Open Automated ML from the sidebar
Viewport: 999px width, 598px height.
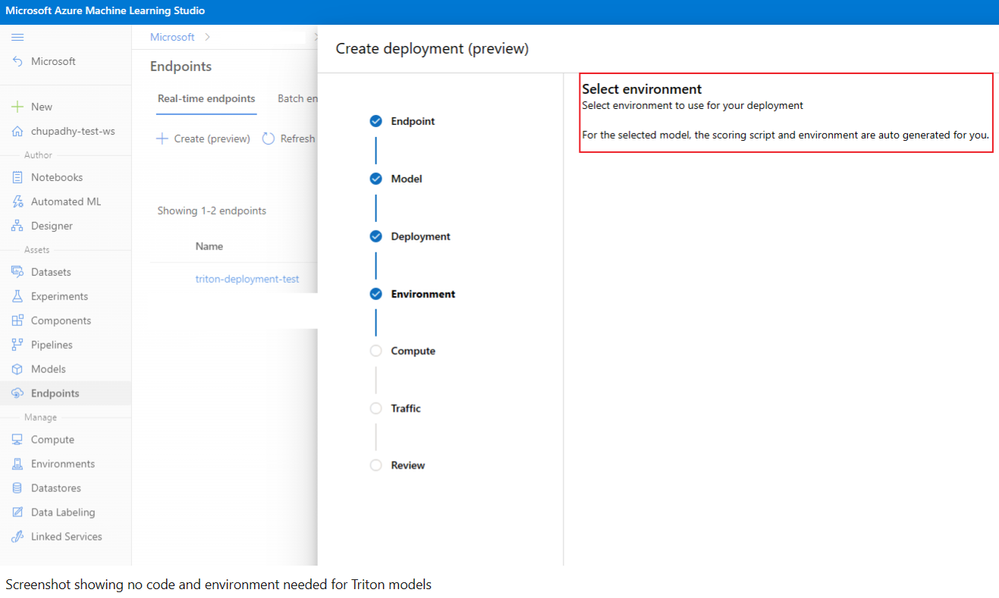coord(66,201)
